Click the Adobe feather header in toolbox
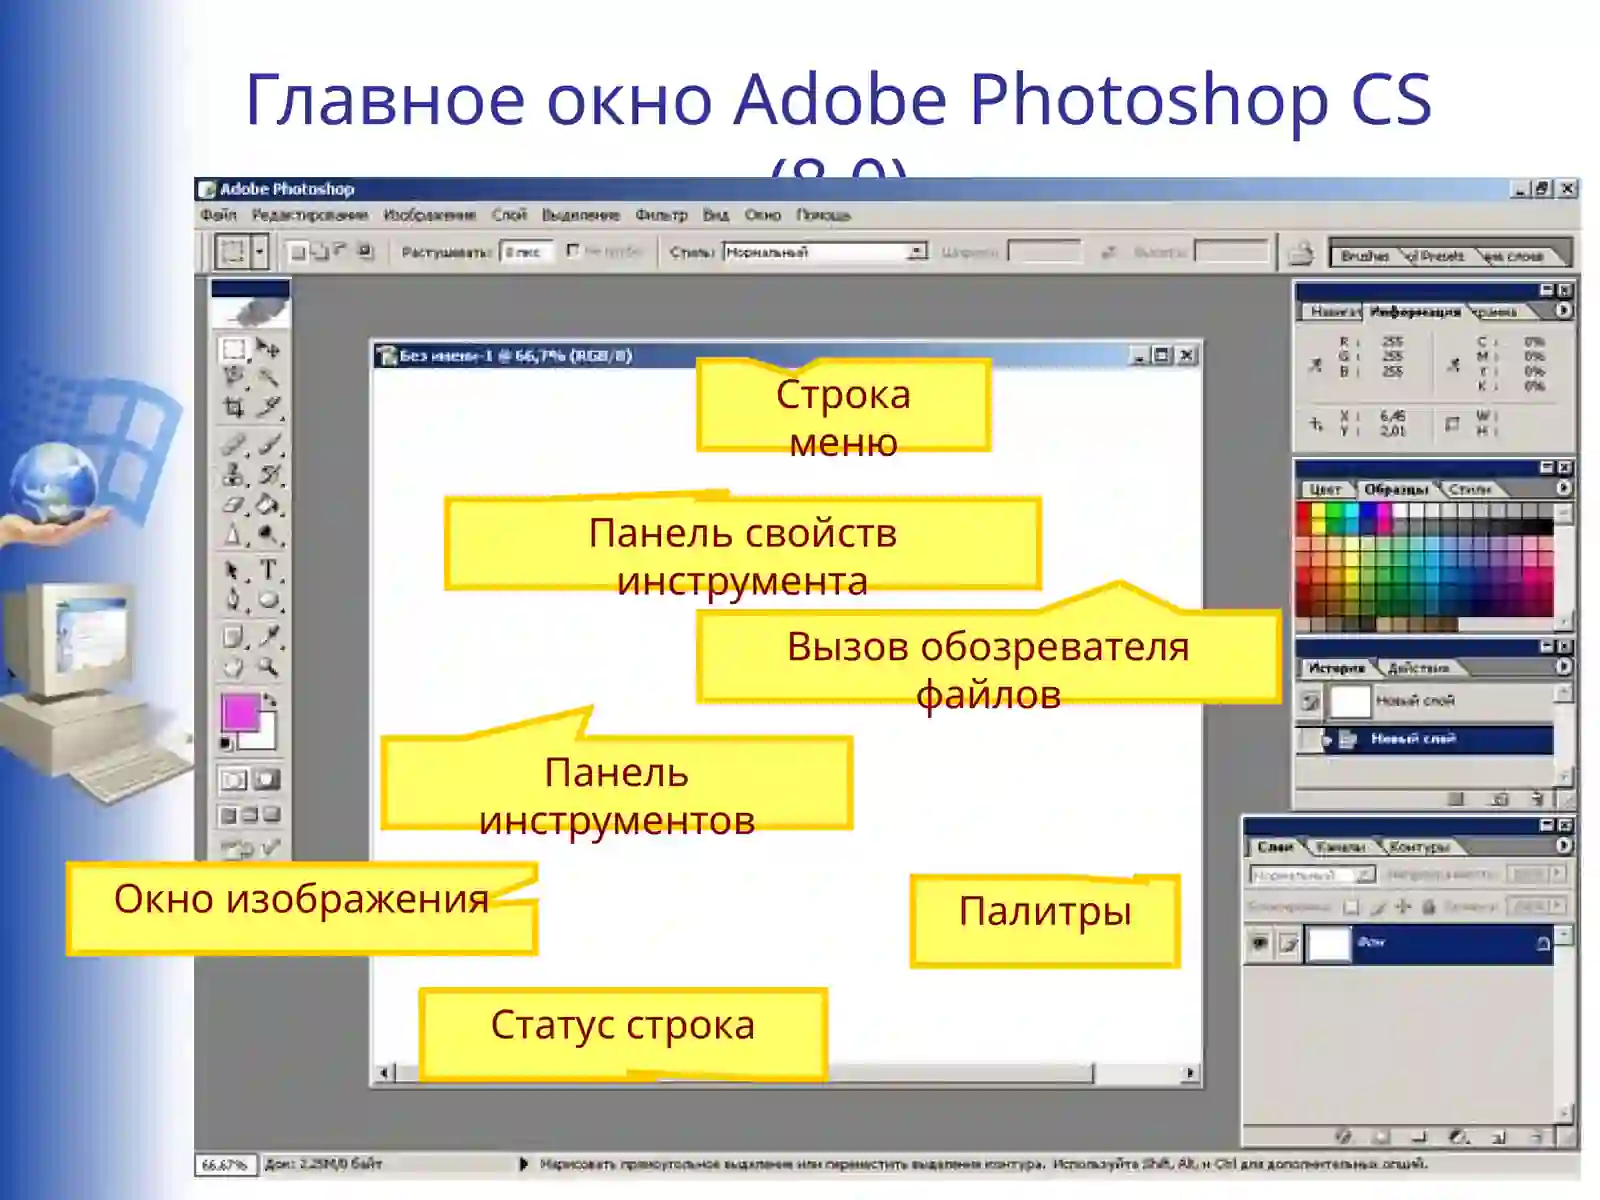Image resolution: width=1600 pixels, height=1200 pixels. pos(250,312)
